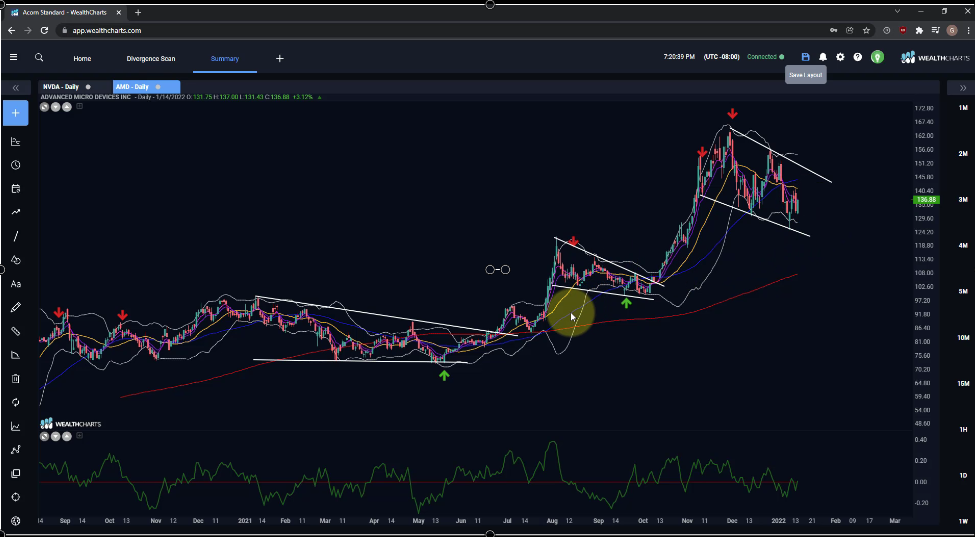This screenshot has width=975, height=537.
Task: Switch to the NVDA - Daily chart tab
Action: tap(61, 87)
